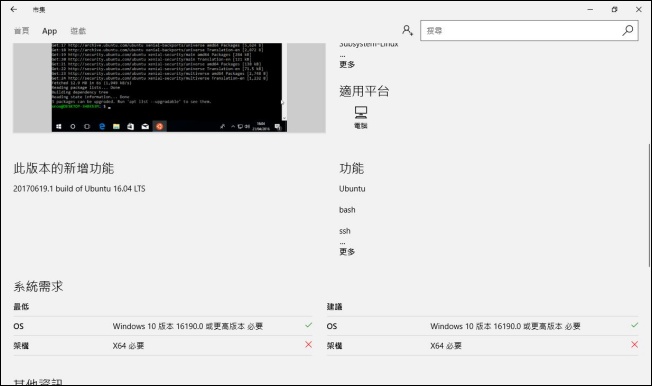Select the 最低 minimum column label

tap(21, 307)
